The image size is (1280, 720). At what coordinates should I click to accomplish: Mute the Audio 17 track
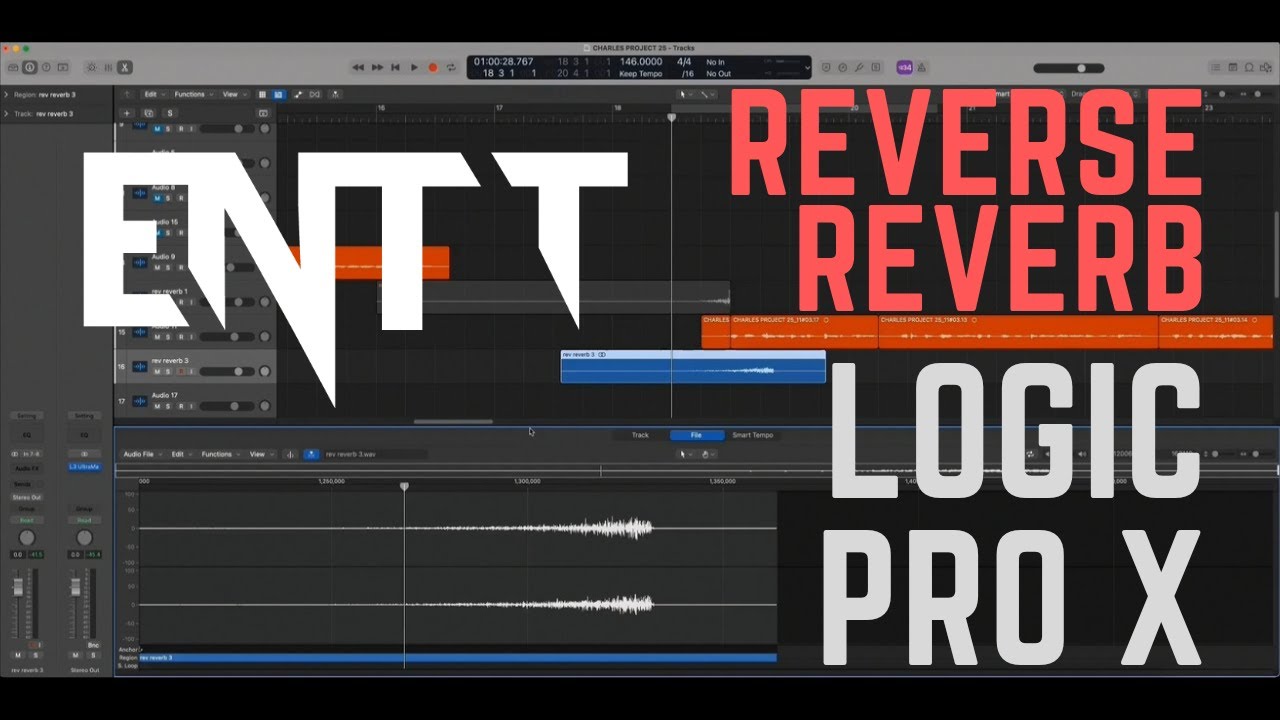157,407
